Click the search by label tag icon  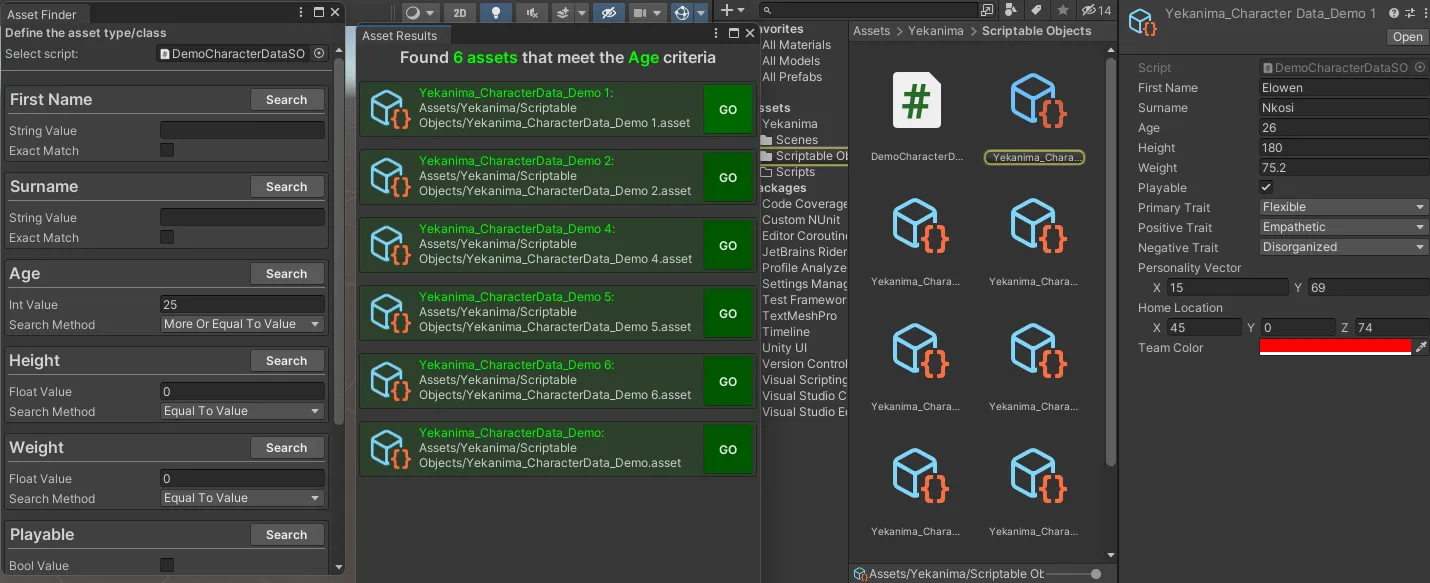[x=1036, y=10]
